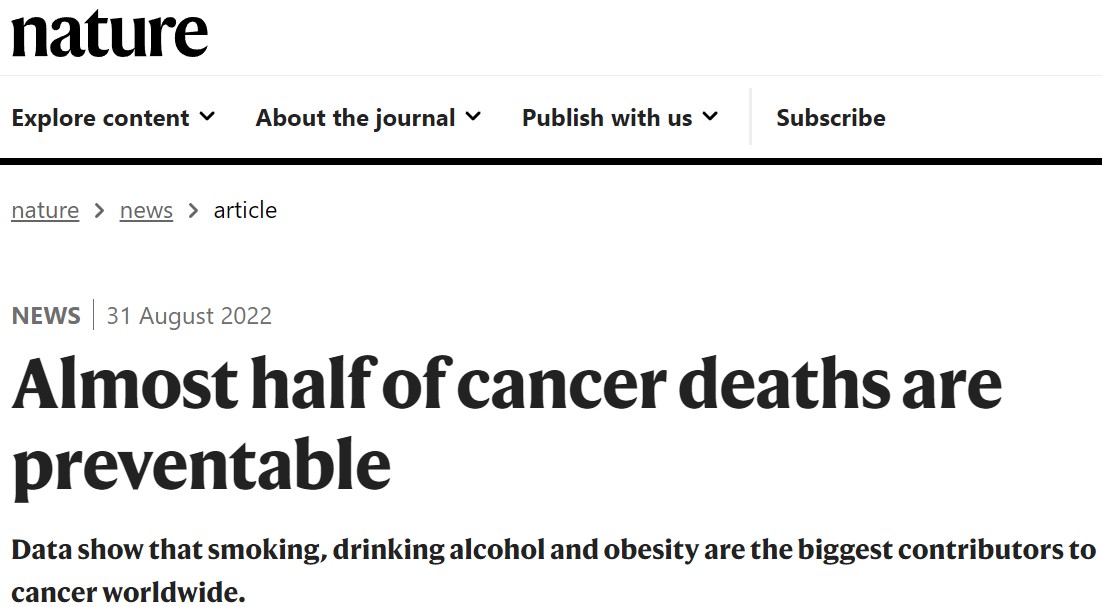Click the breadcrumb arrow between nature and news

(99, 211)
